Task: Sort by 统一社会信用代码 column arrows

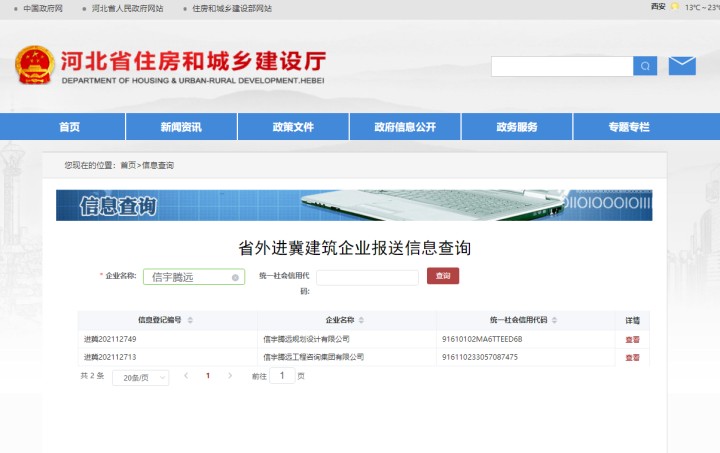Action: pyautogui.click(x=554, y=320)
